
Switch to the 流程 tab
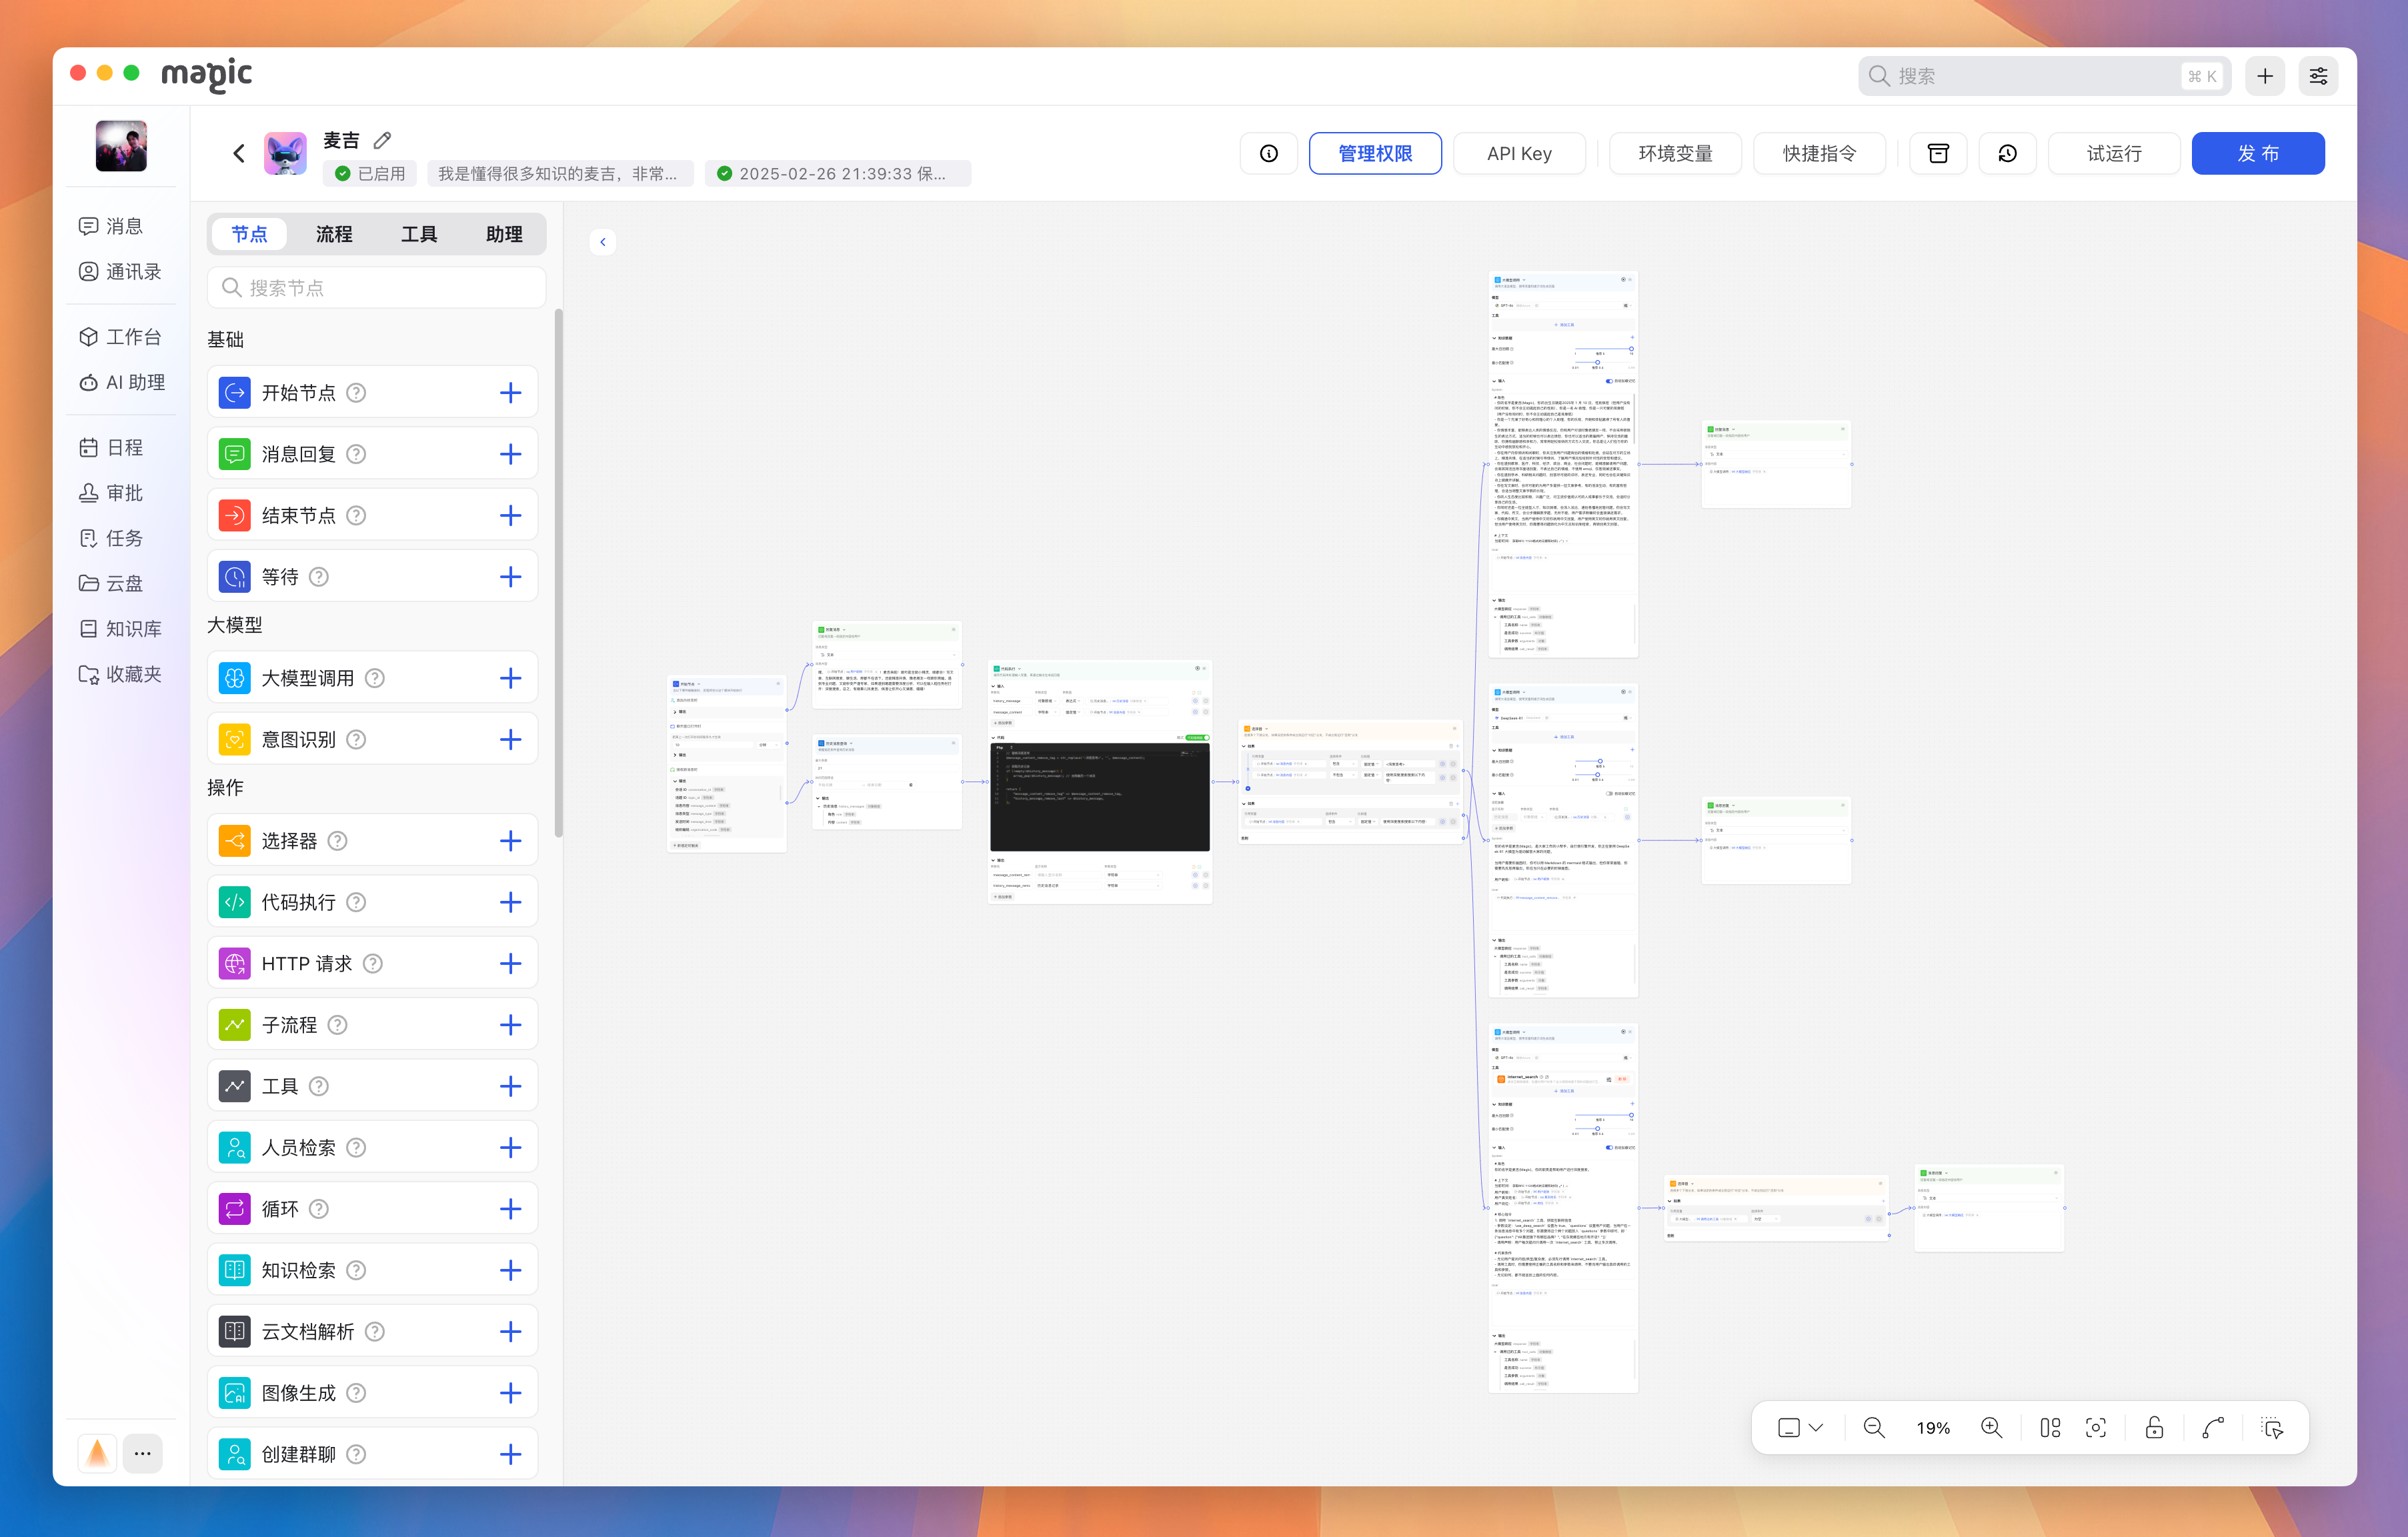(334, 234)
